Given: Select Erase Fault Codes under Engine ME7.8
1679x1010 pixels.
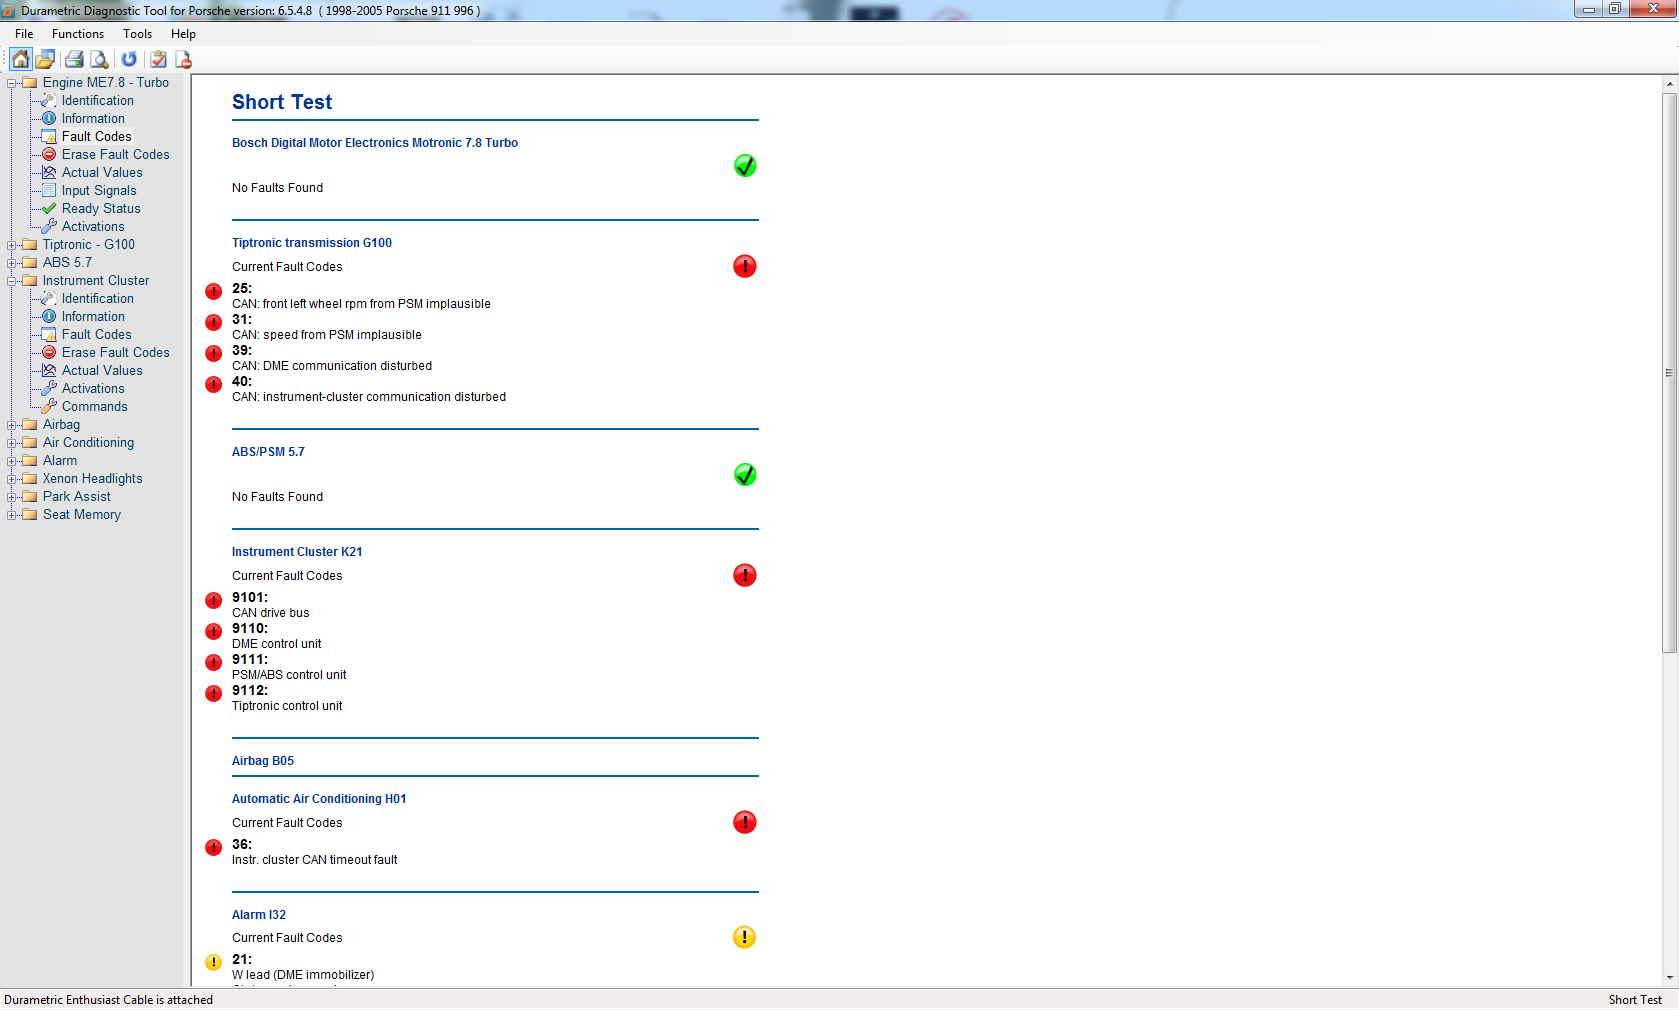Looking at the screenshot, I should (x=115, y=155).
